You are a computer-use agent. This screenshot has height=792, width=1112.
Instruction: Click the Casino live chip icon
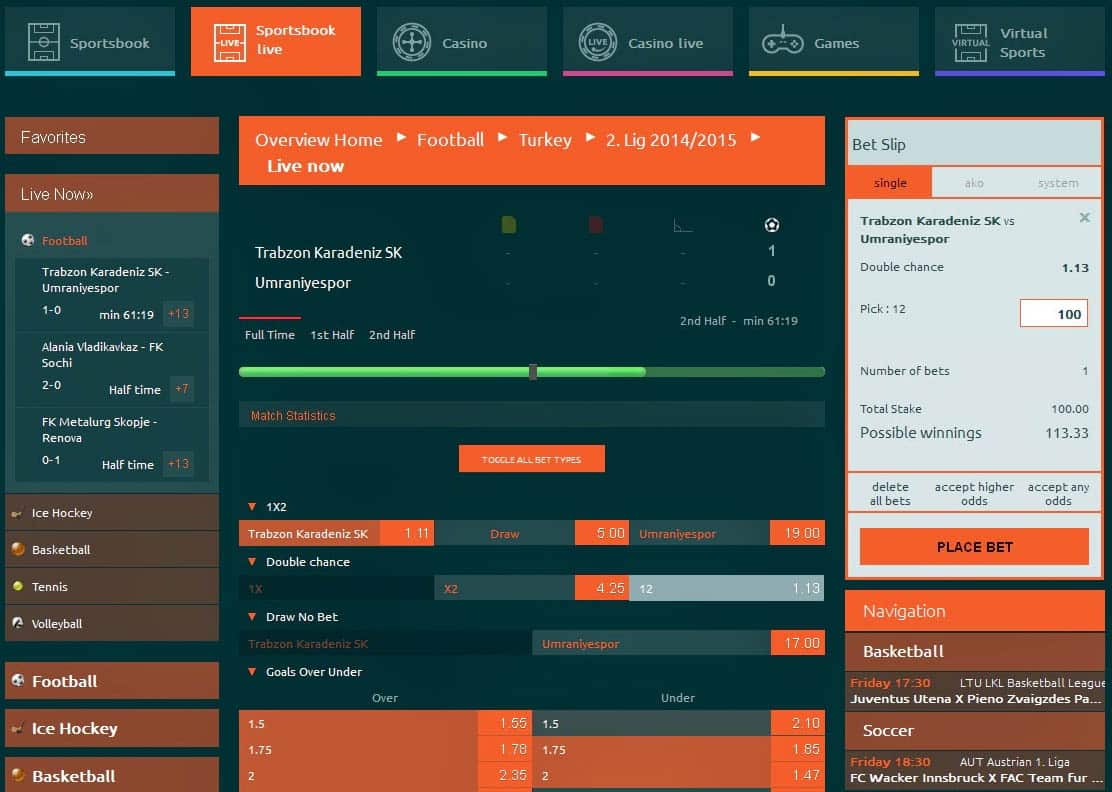coord(598,42)
